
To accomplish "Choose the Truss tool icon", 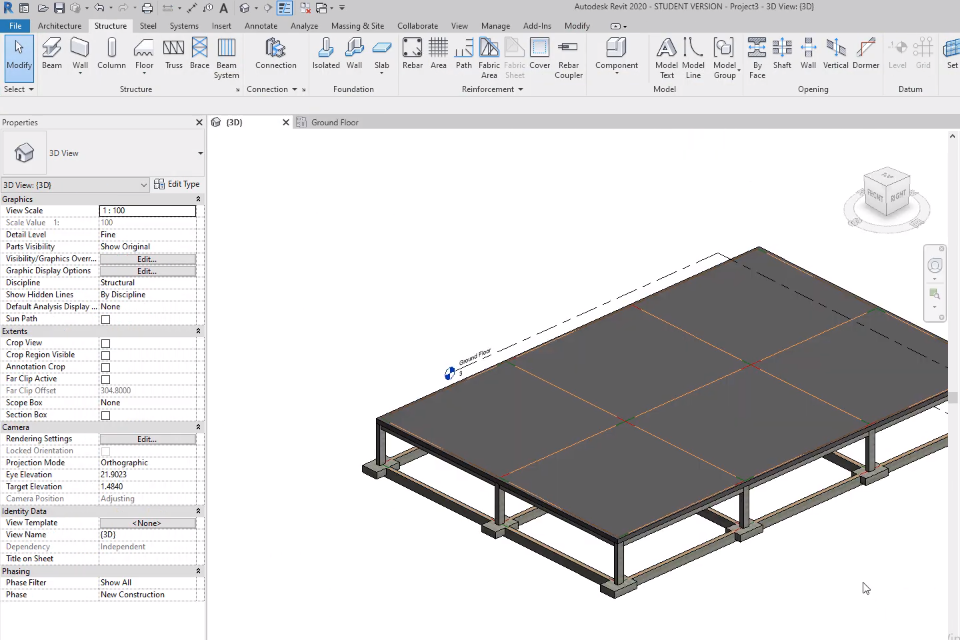I will click(x=173, y=53).
